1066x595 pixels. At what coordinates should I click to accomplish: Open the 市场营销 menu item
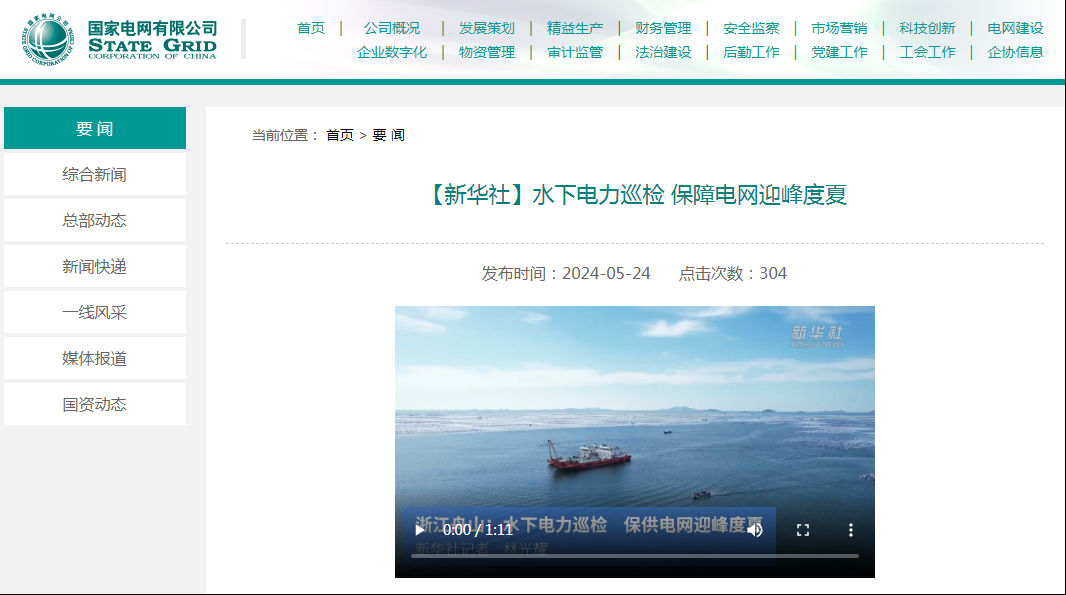click(x=839, y=29)
